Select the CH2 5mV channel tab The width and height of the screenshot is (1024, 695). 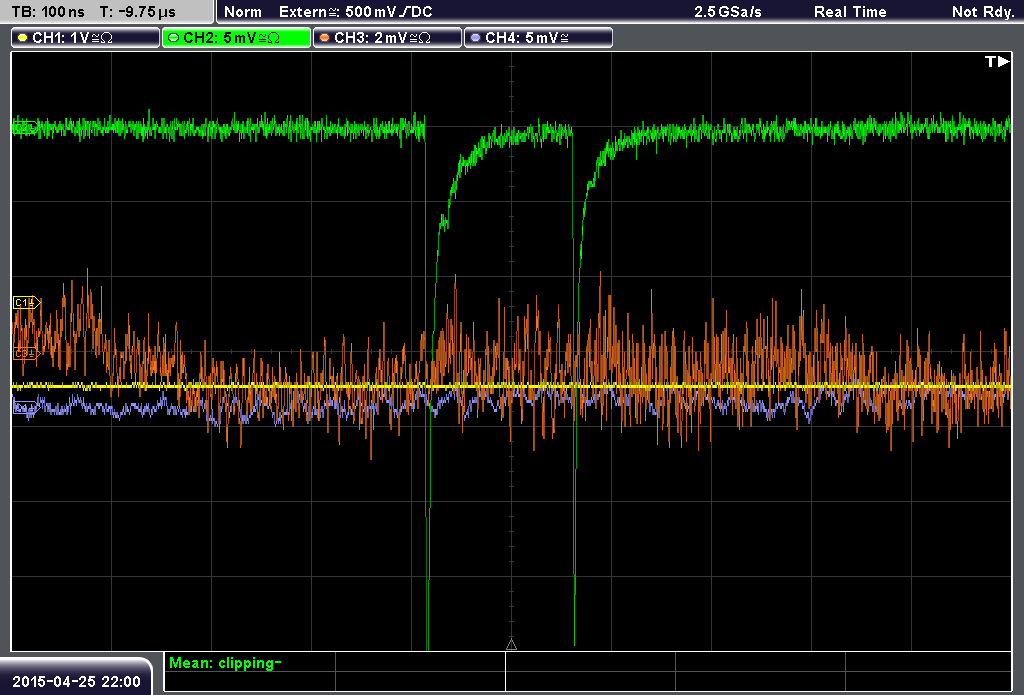(236, 38)
